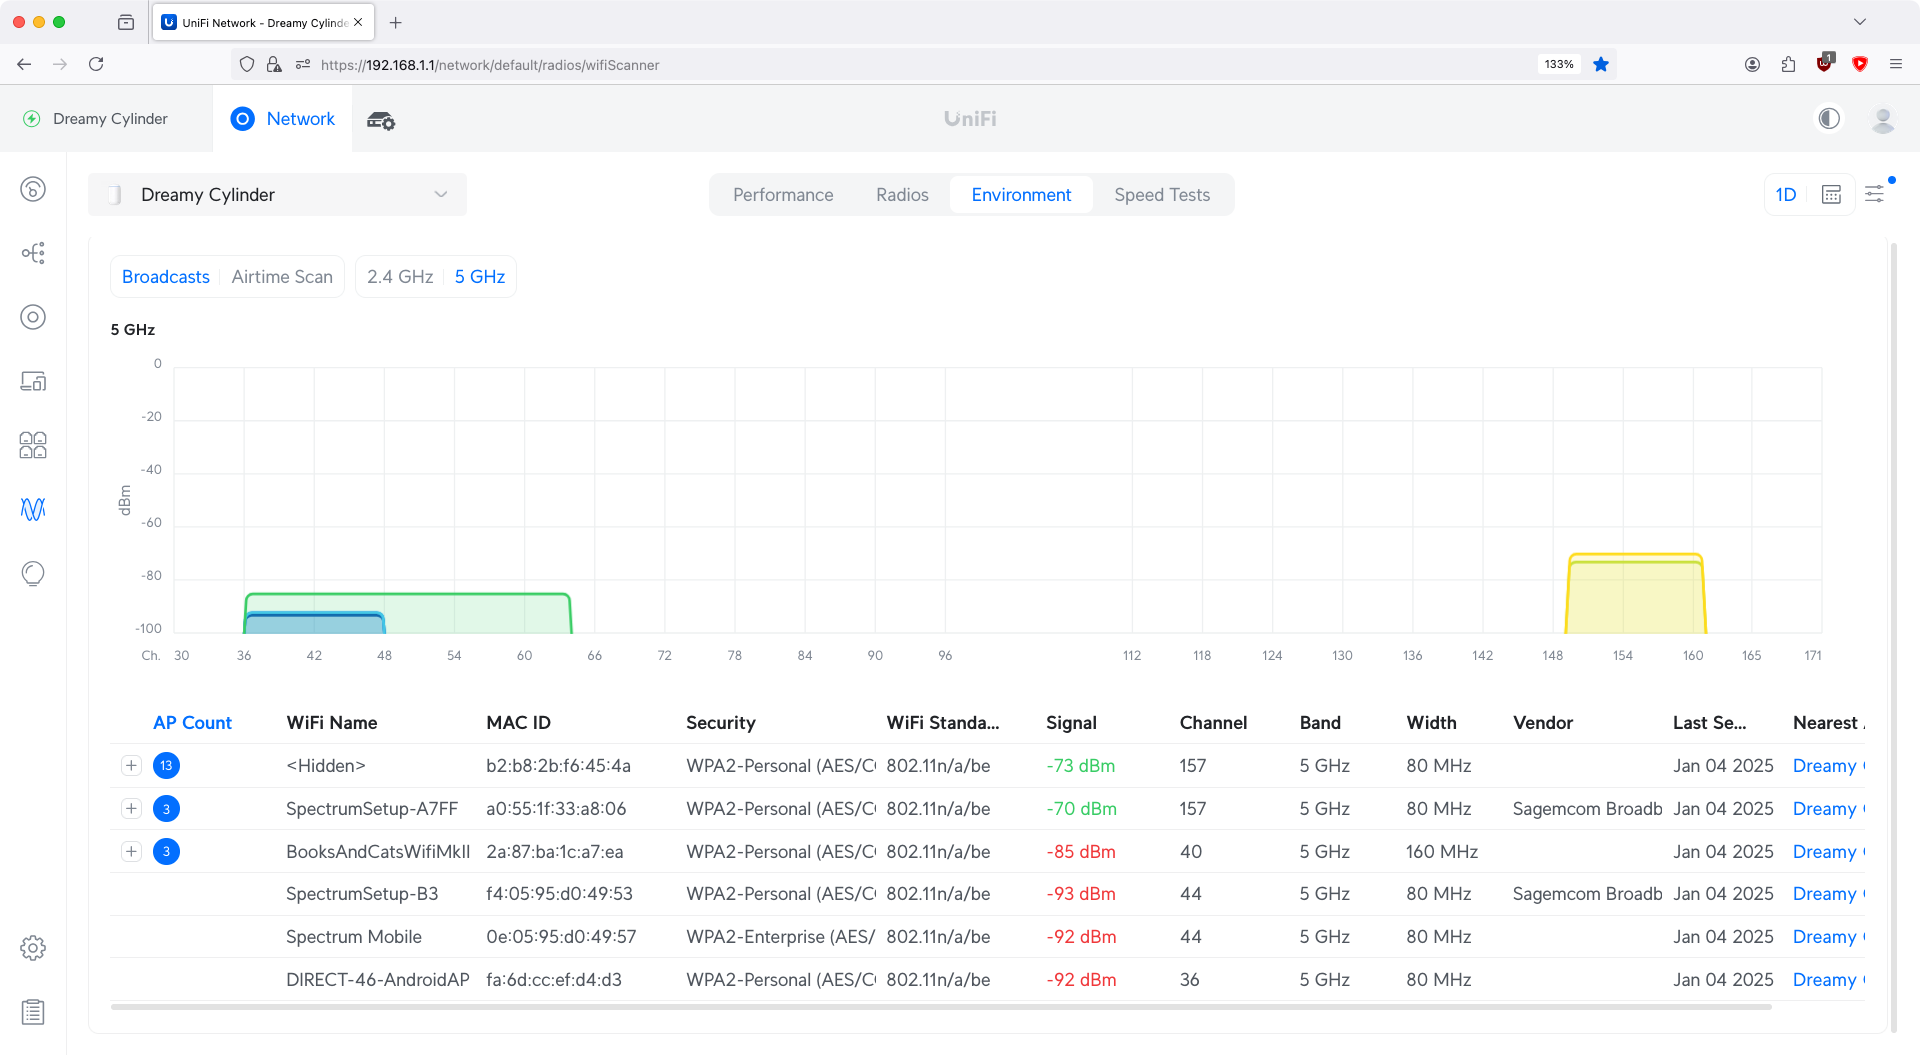Open the system log sidebar icon
Screen dimensions: 1920x1055
coord(33,1012)
